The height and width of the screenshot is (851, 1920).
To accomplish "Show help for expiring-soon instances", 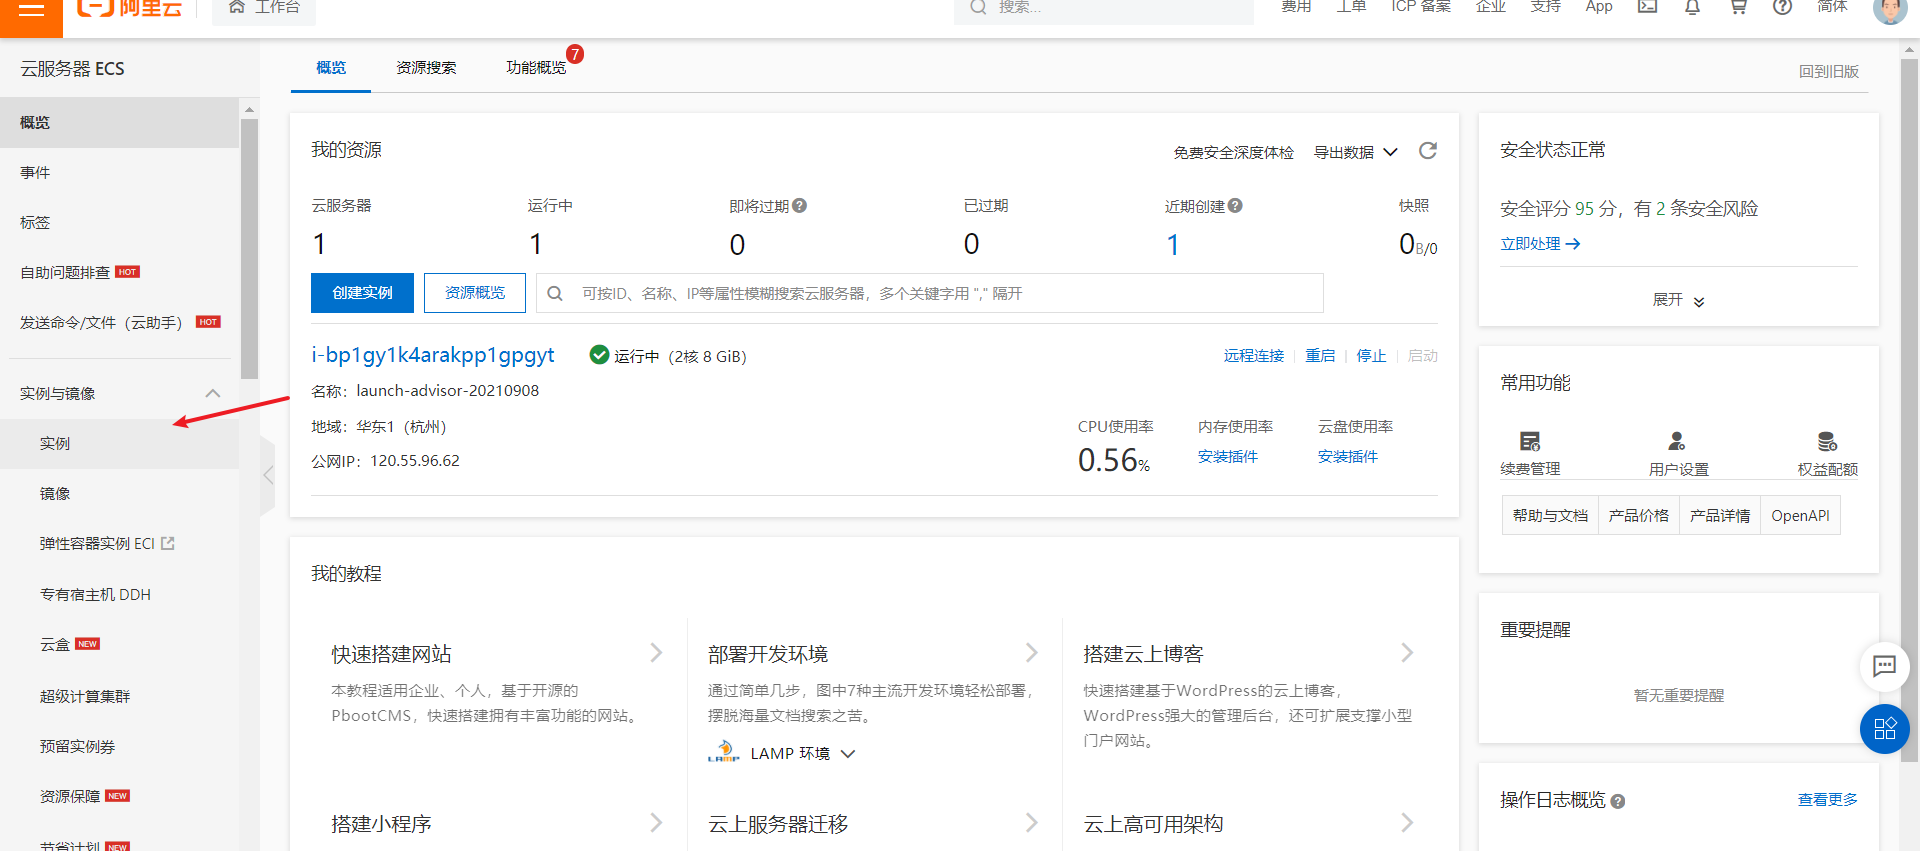I will (x=799, y=206).
